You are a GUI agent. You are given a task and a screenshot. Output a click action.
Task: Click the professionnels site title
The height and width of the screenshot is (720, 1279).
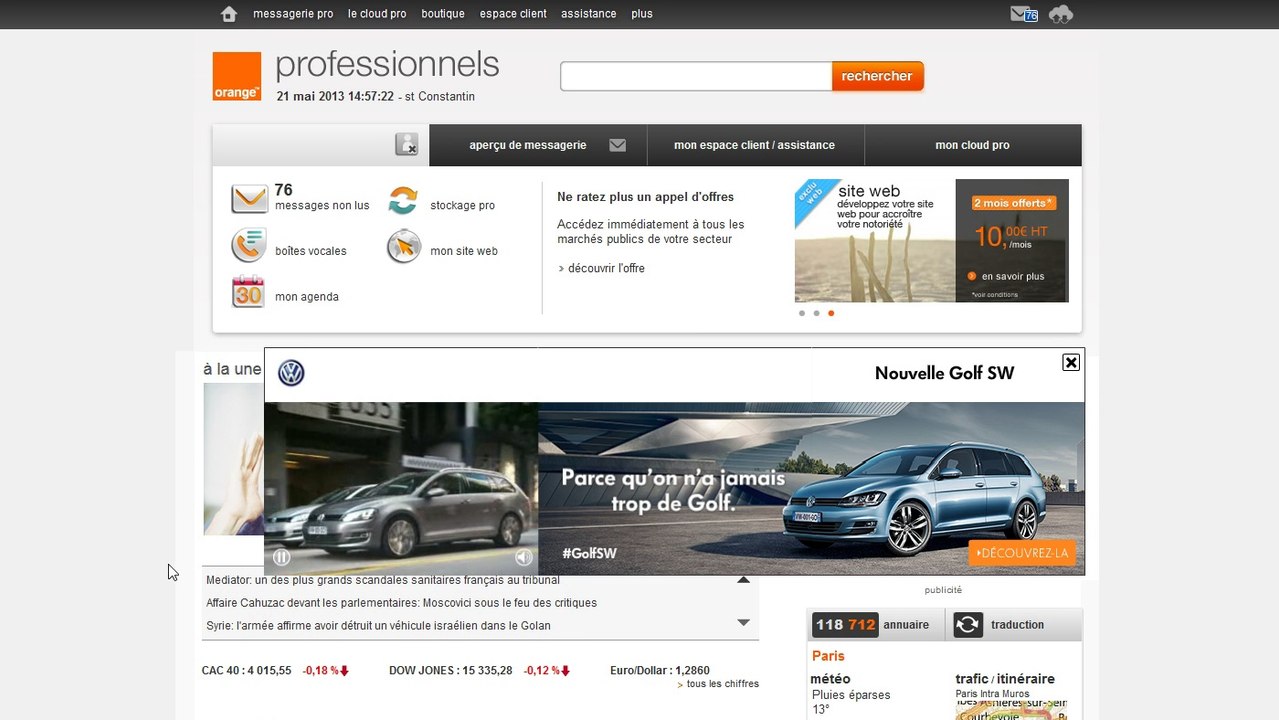[387, 65]
